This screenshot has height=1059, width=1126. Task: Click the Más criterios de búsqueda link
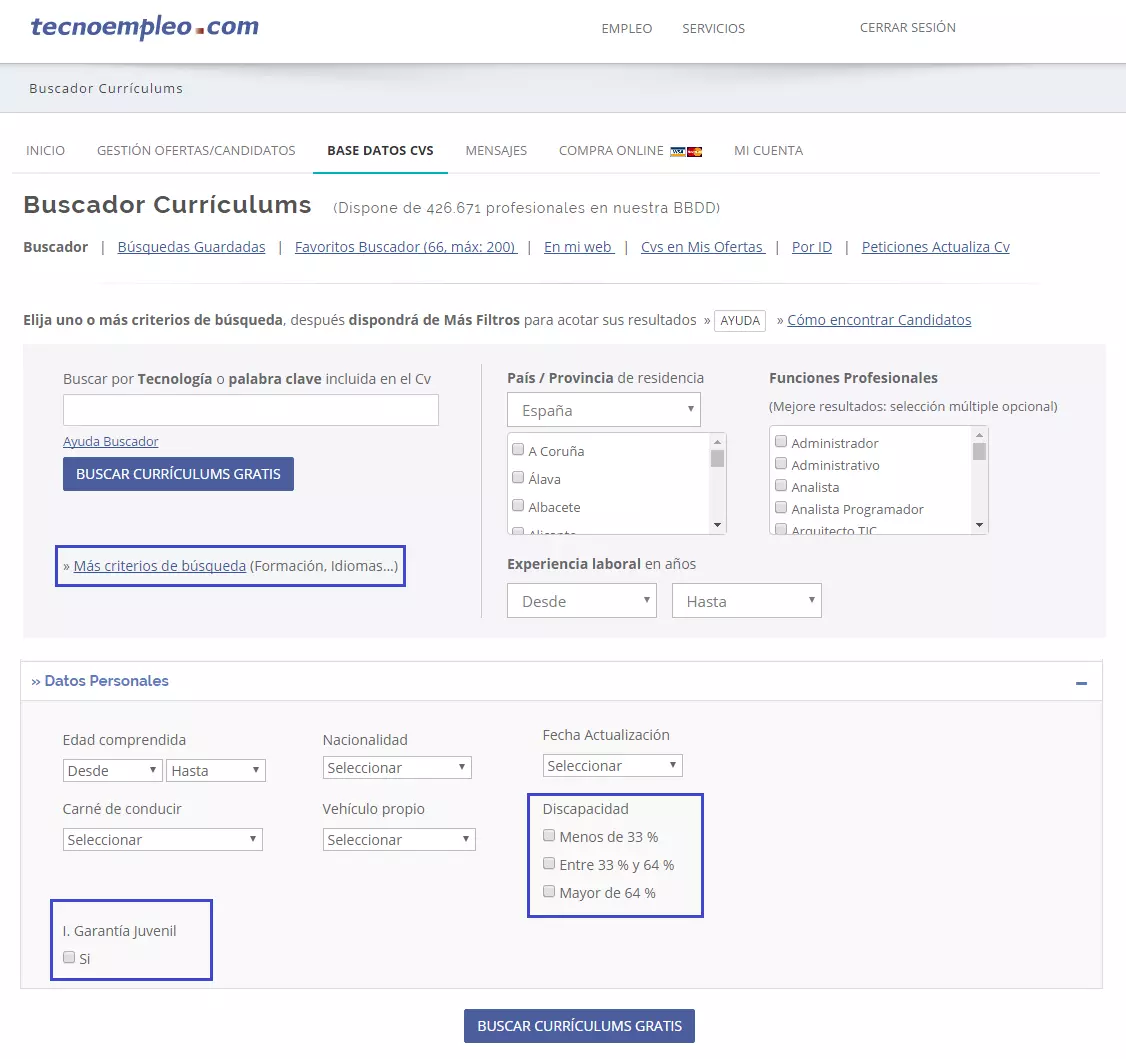click(x=160, y=566)
